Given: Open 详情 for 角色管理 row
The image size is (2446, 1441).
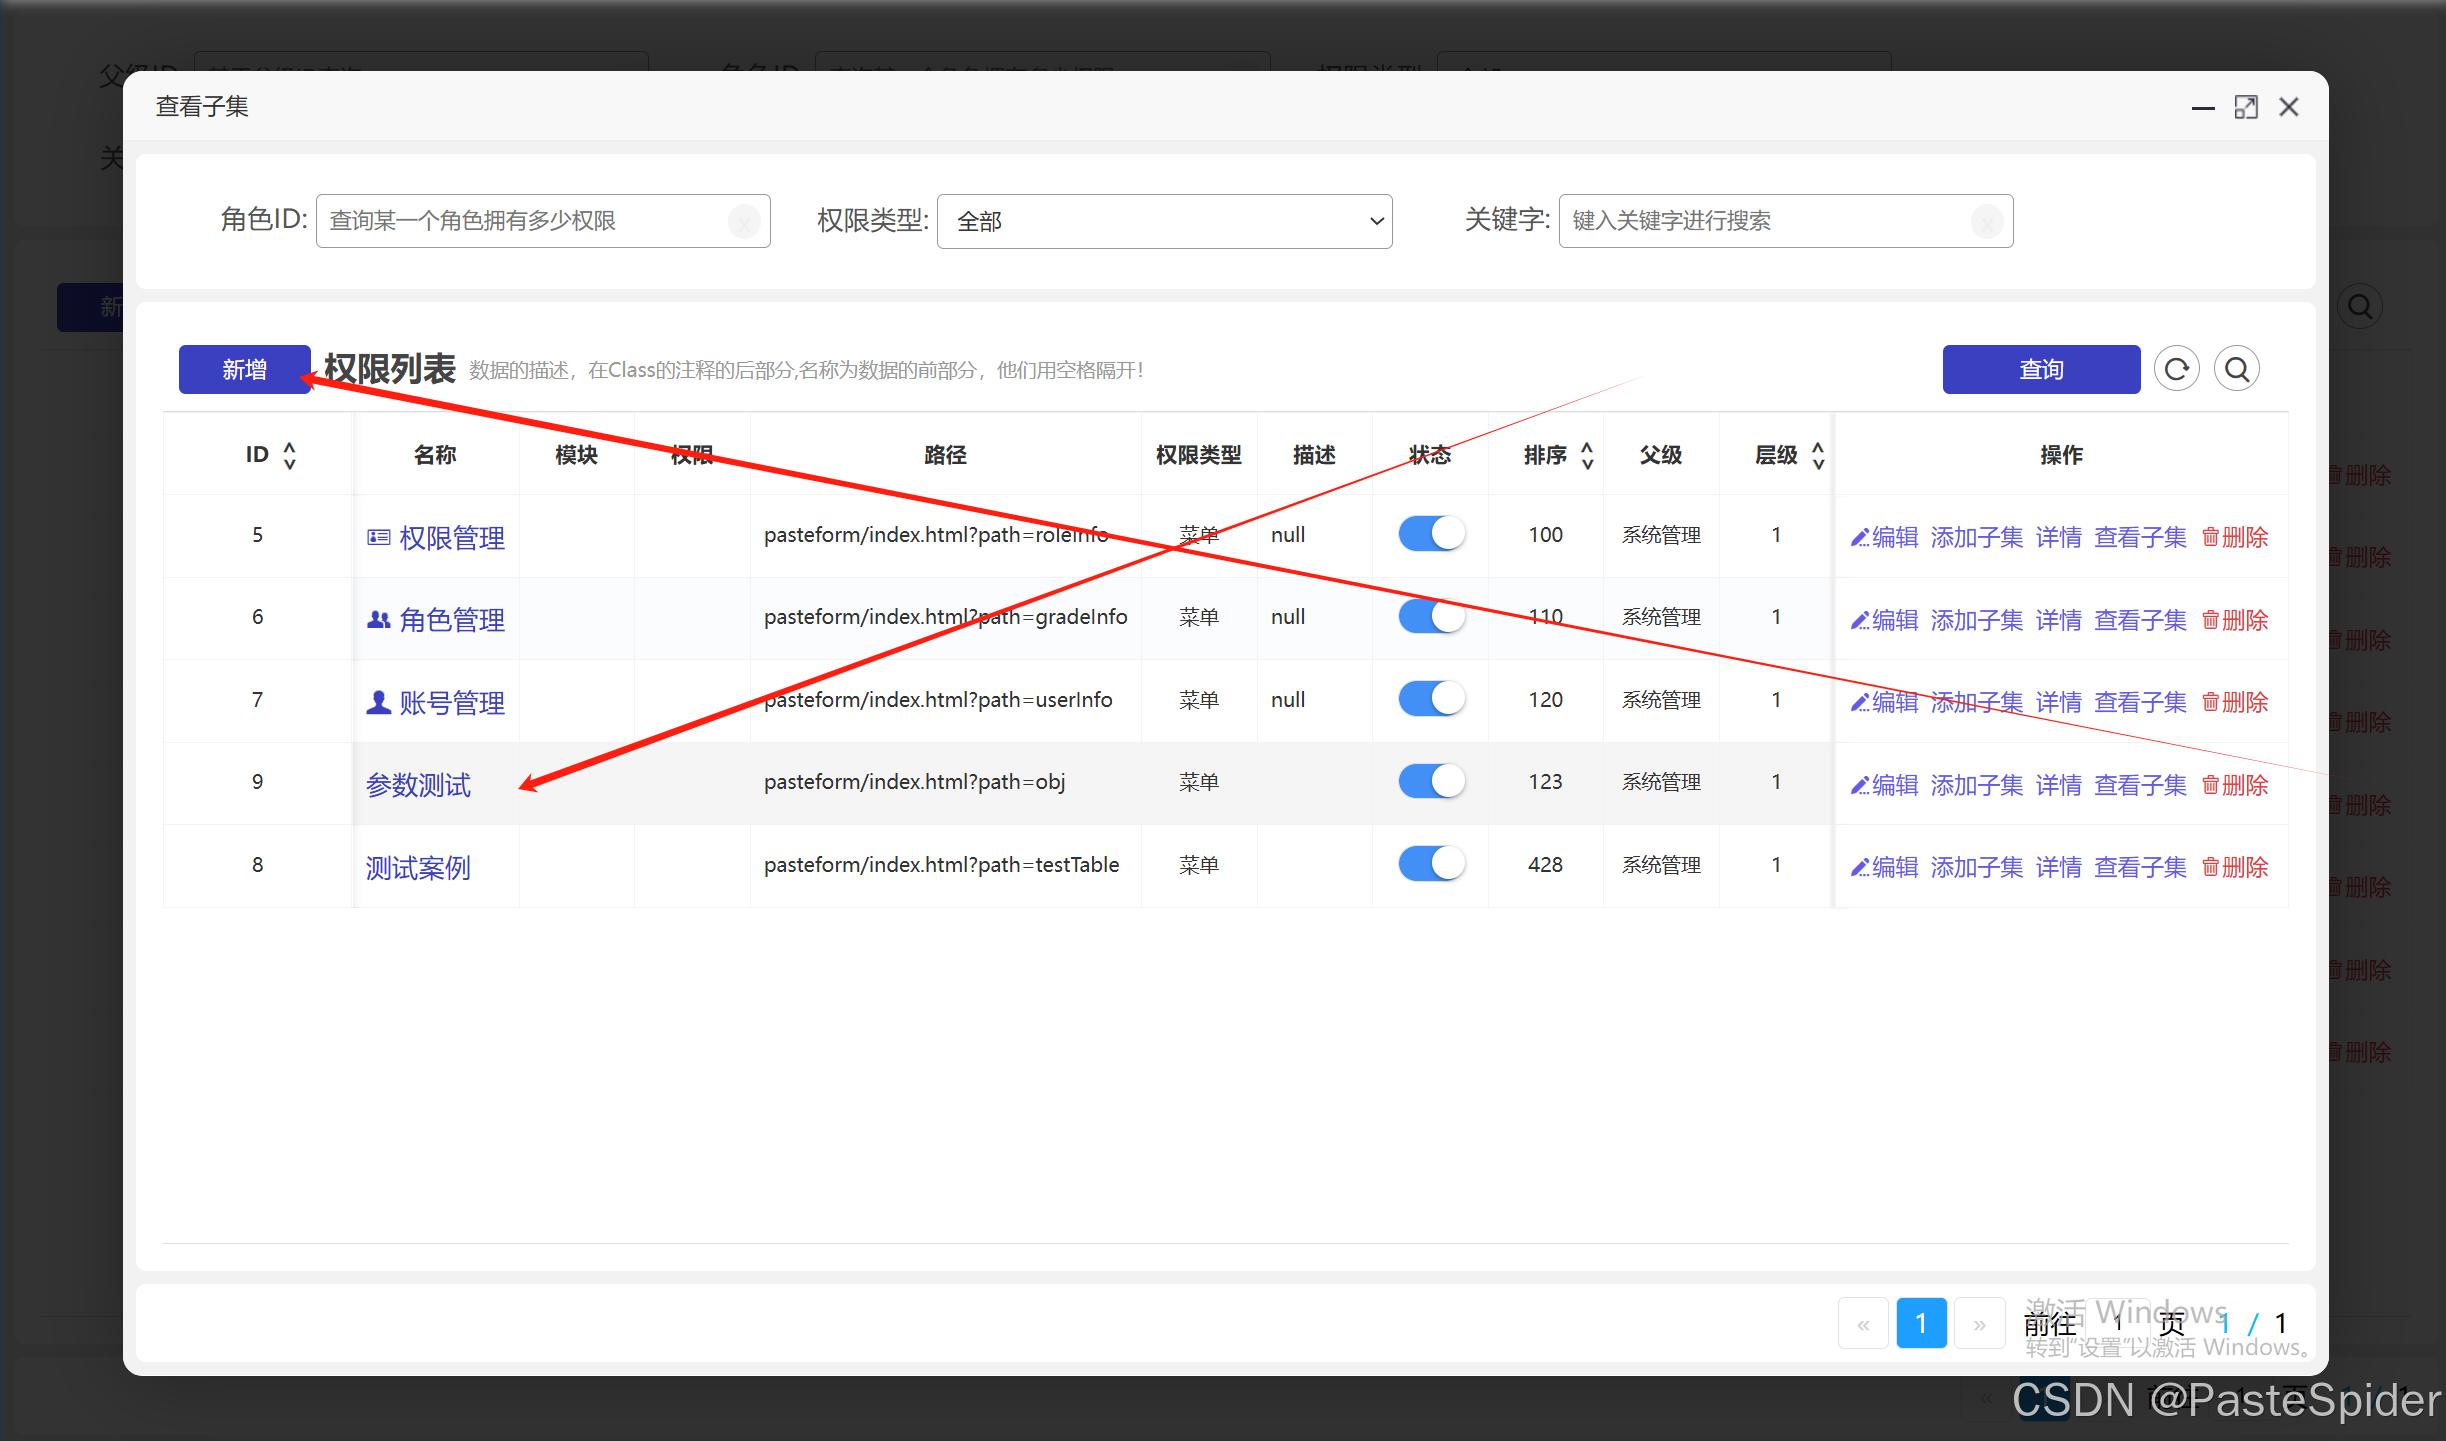Looking at the screenshot, I should (2059, 621).
